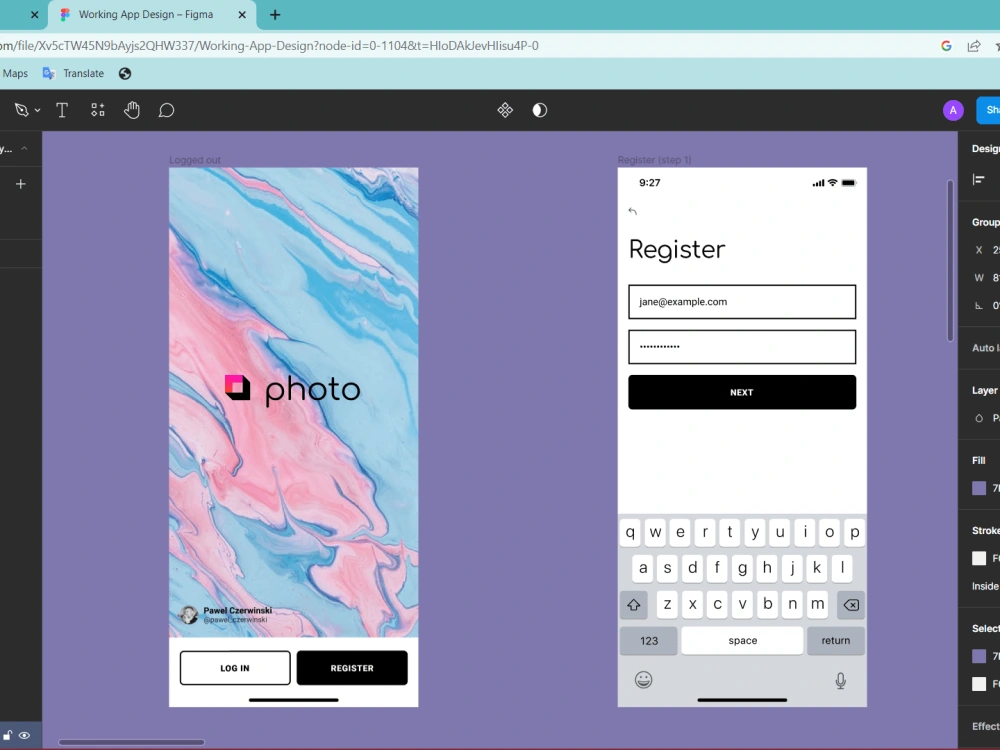This screenshot has width=1000, height=750.
Task: Open a new browser tab
Action: pyautogui.click(x=275, y=15)
